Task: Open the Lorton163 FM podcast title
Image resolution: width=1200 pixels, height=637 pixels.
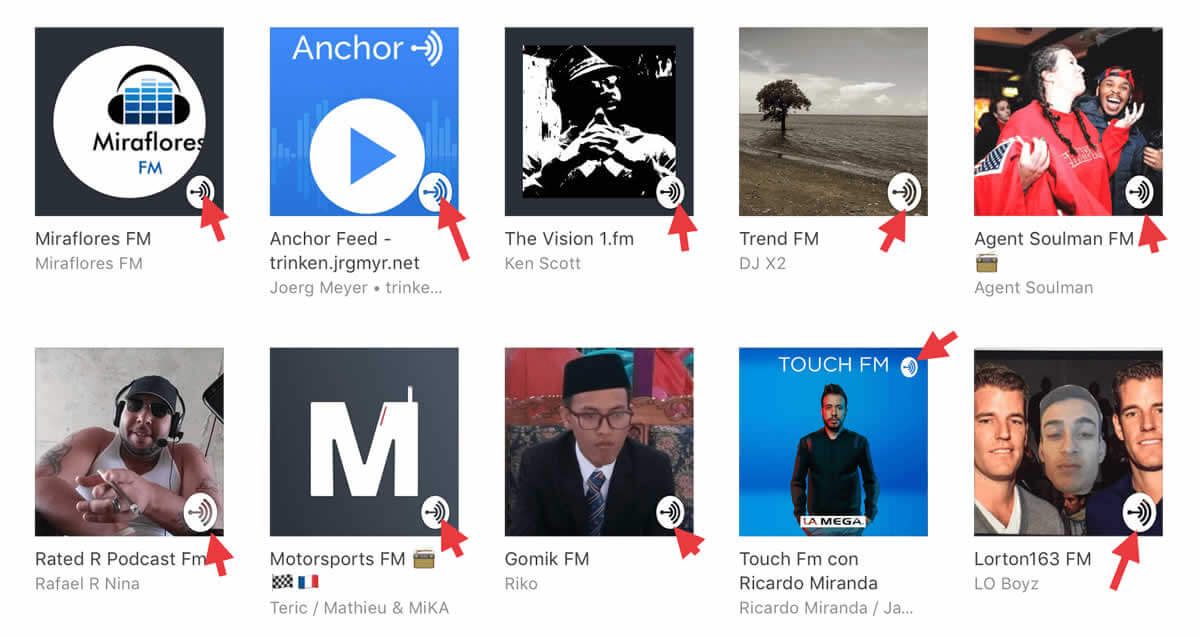Action: [1032, 559]
